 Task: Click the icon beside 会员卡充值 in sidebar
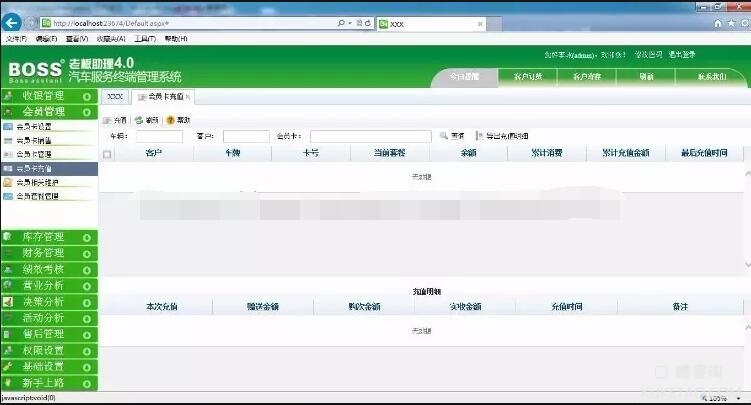(x=8, y=169)
